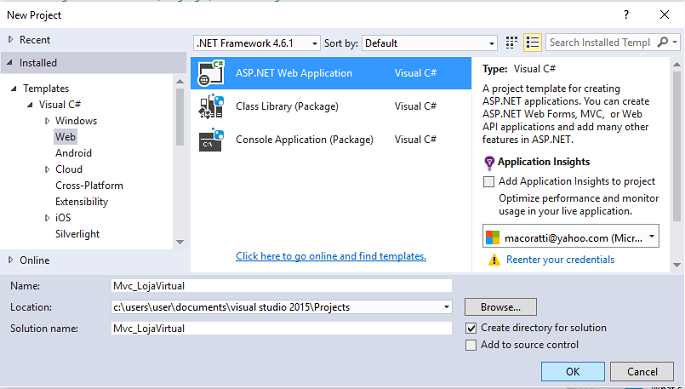Uncheck Create directory for solution

click(x=471, y=328)
